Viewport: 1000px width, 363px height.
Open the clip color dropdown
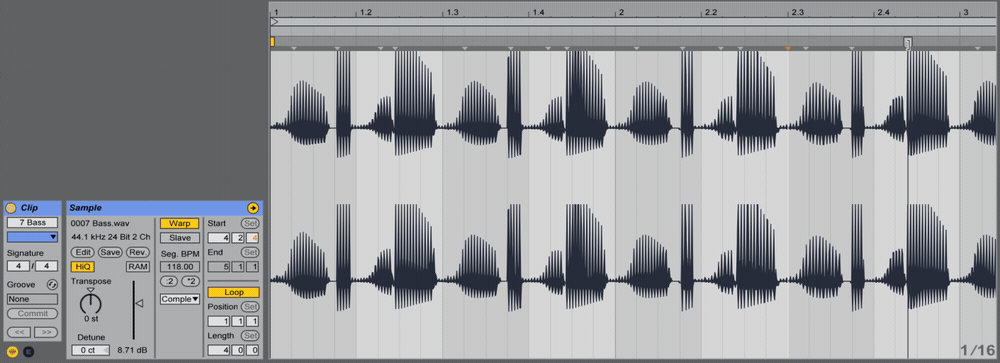tap(32, 237)
